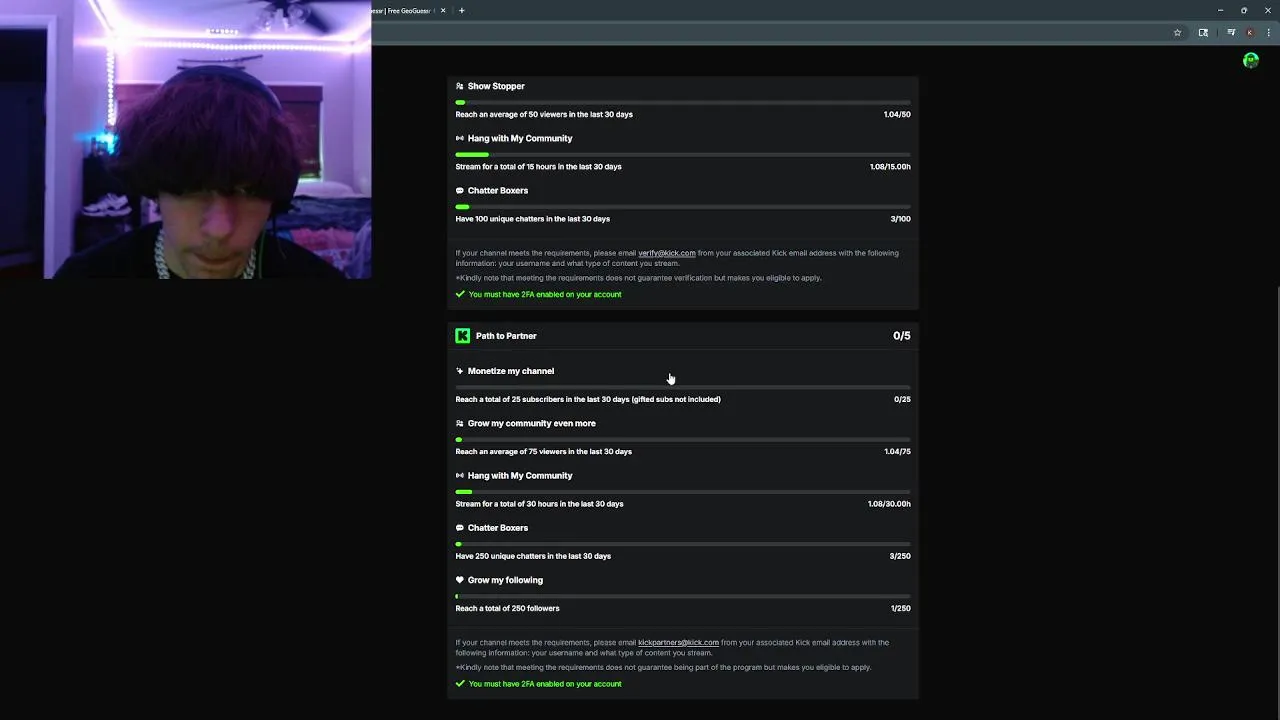Click the 1.08/30.00h stream hours value

(x=889, y=504)
